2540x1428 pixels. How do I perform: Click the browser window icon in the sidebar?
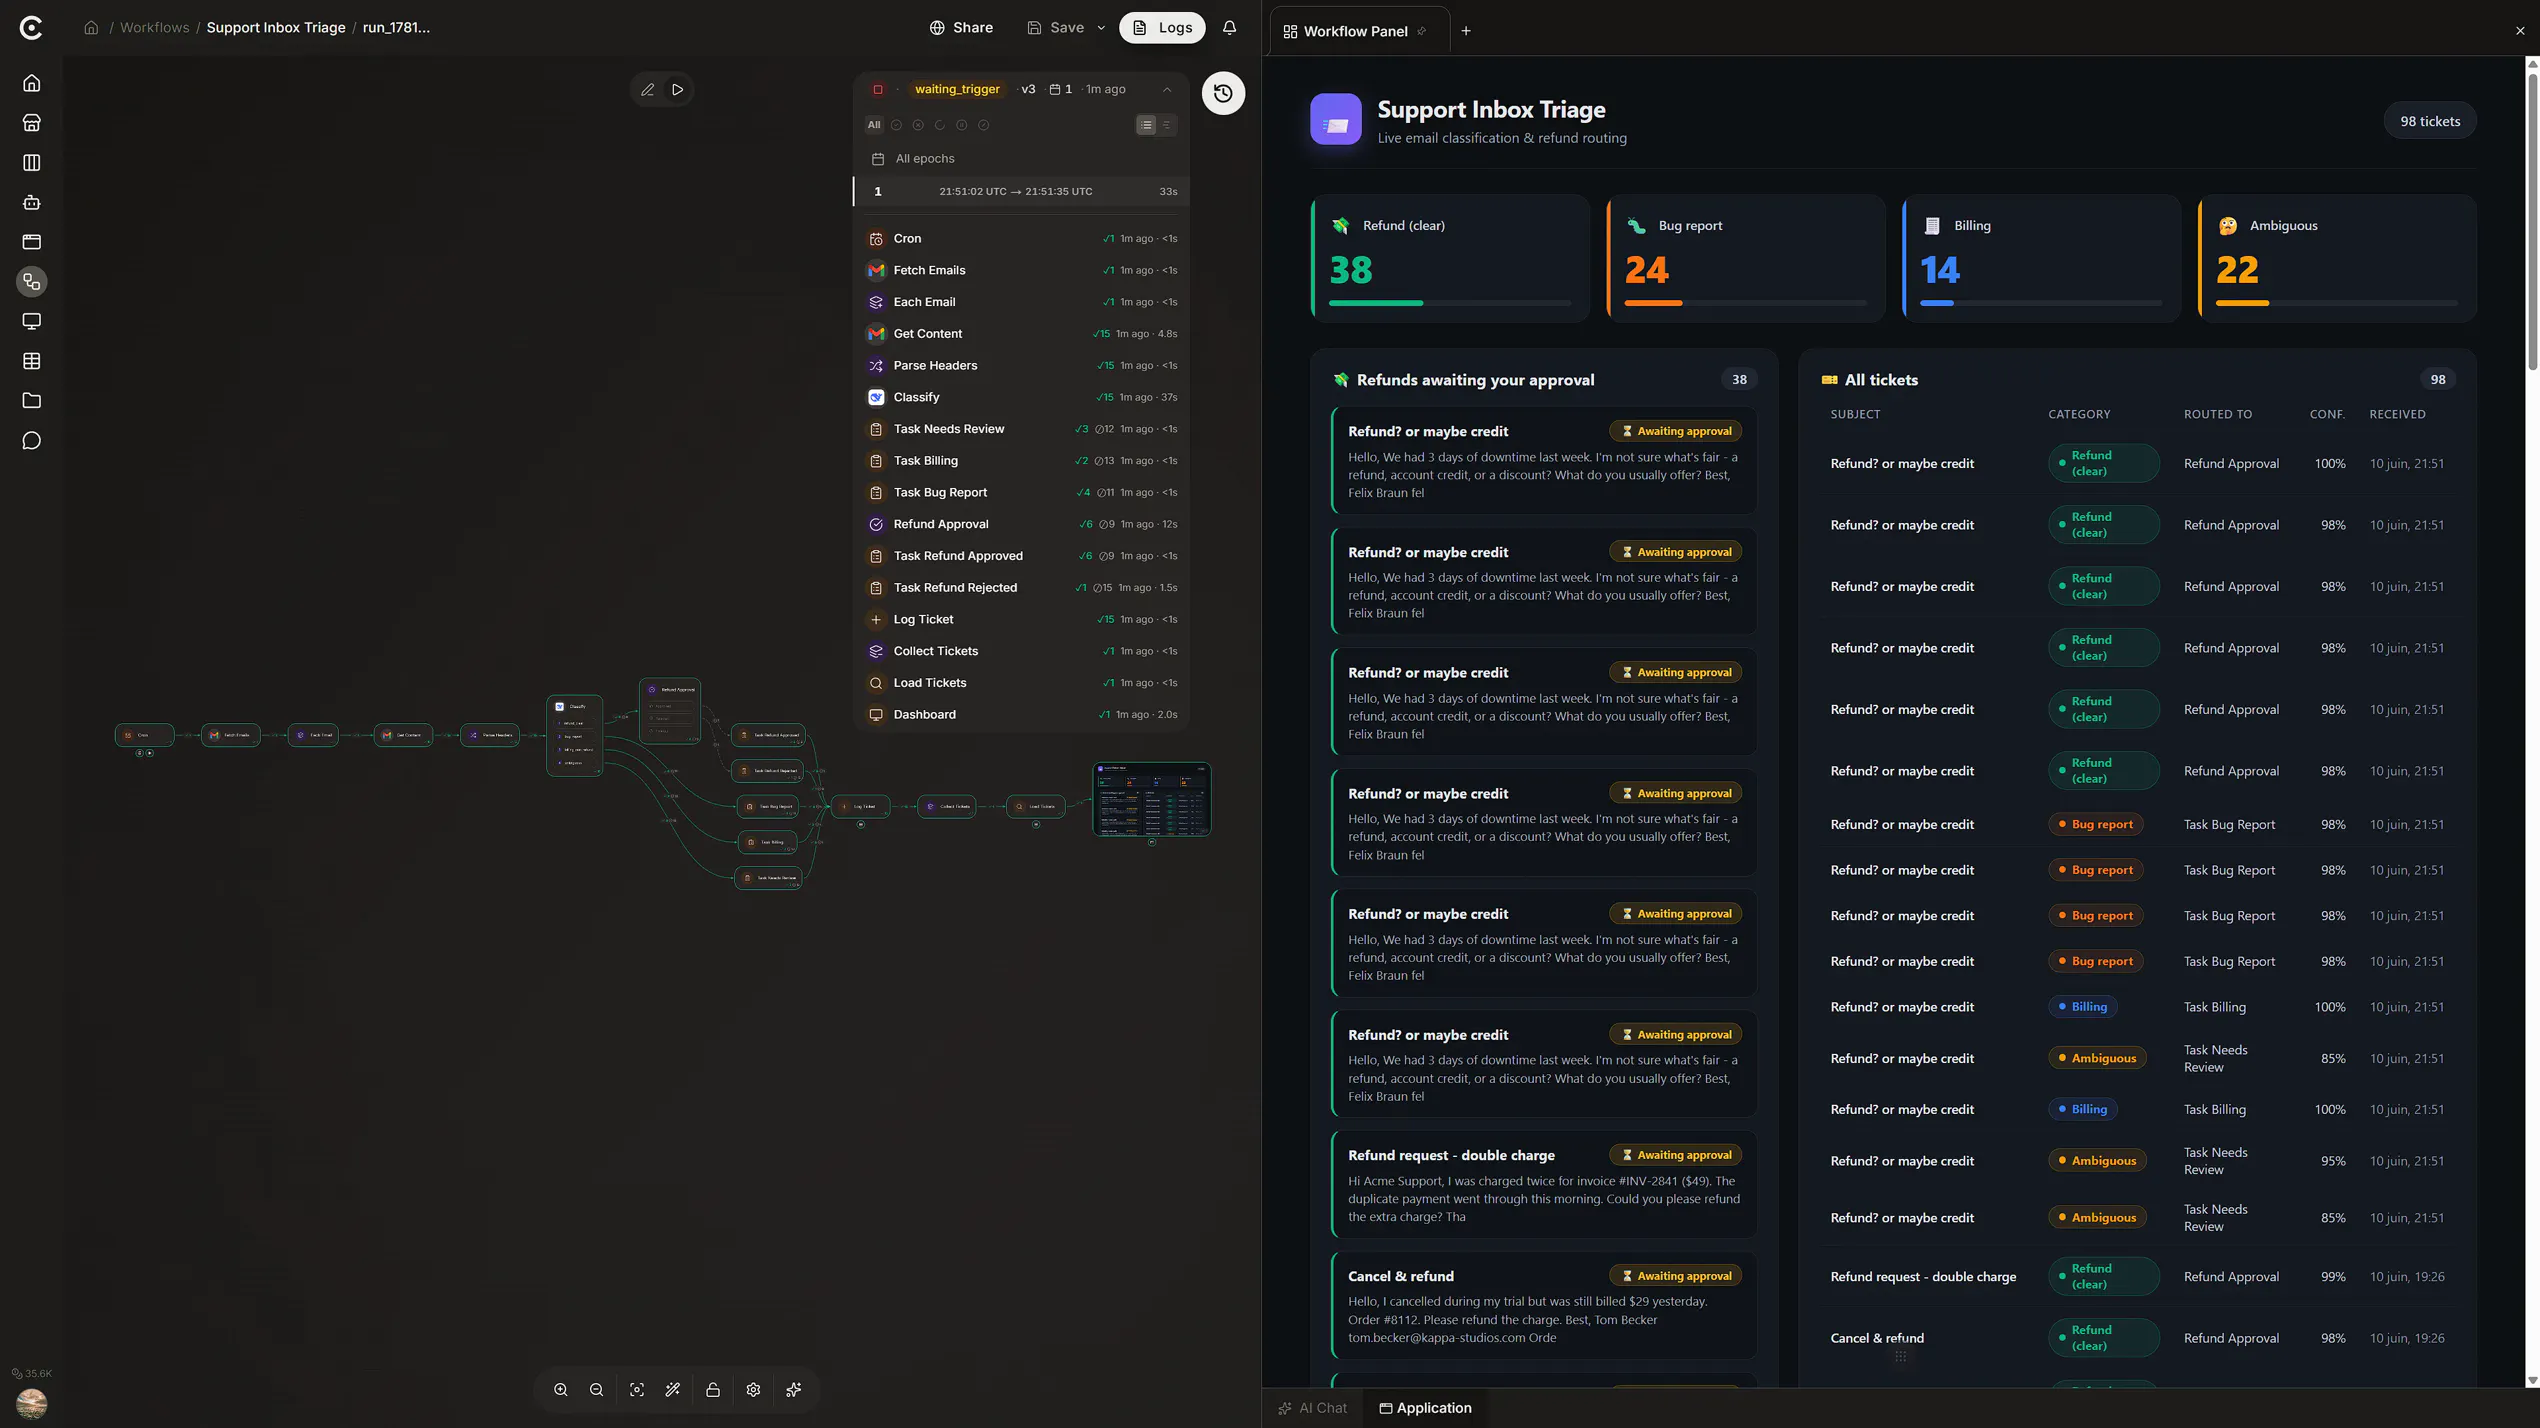[32, 242]
